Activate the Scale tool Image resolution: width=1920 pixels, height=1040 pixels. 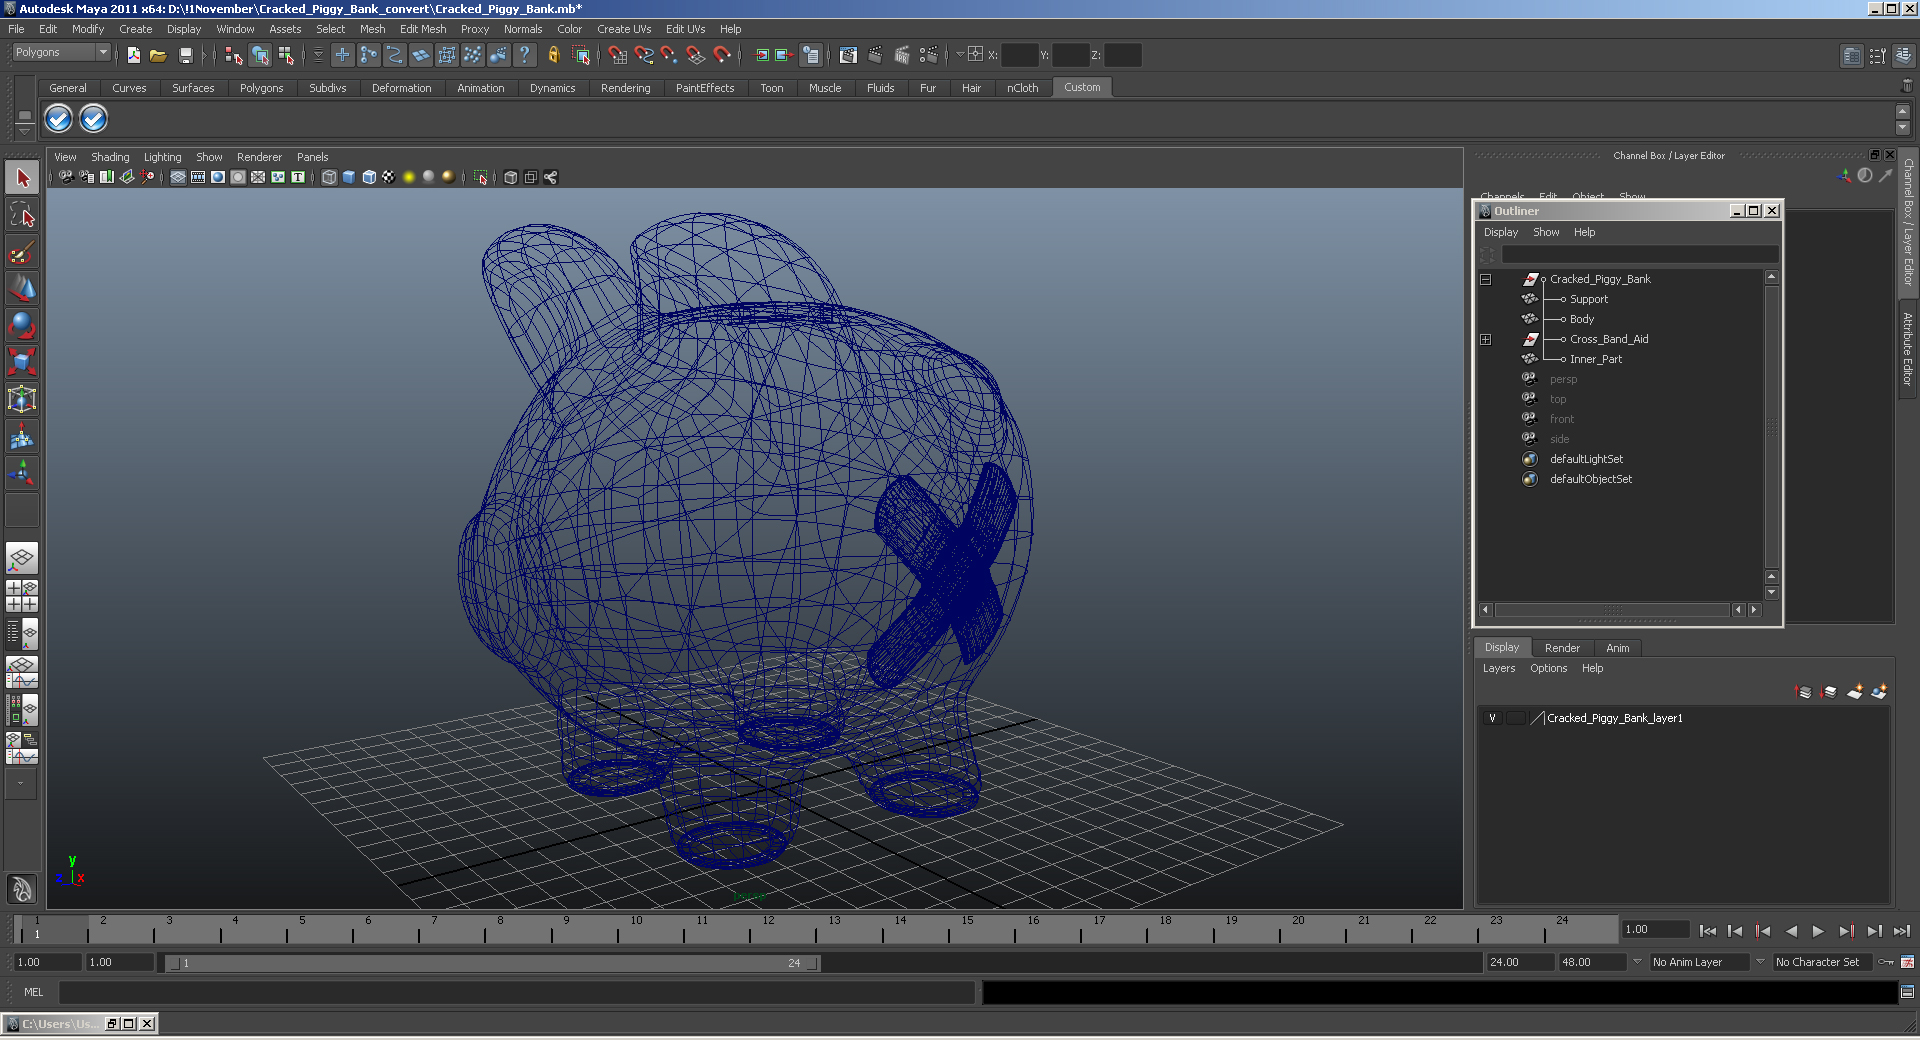point(22,362)
